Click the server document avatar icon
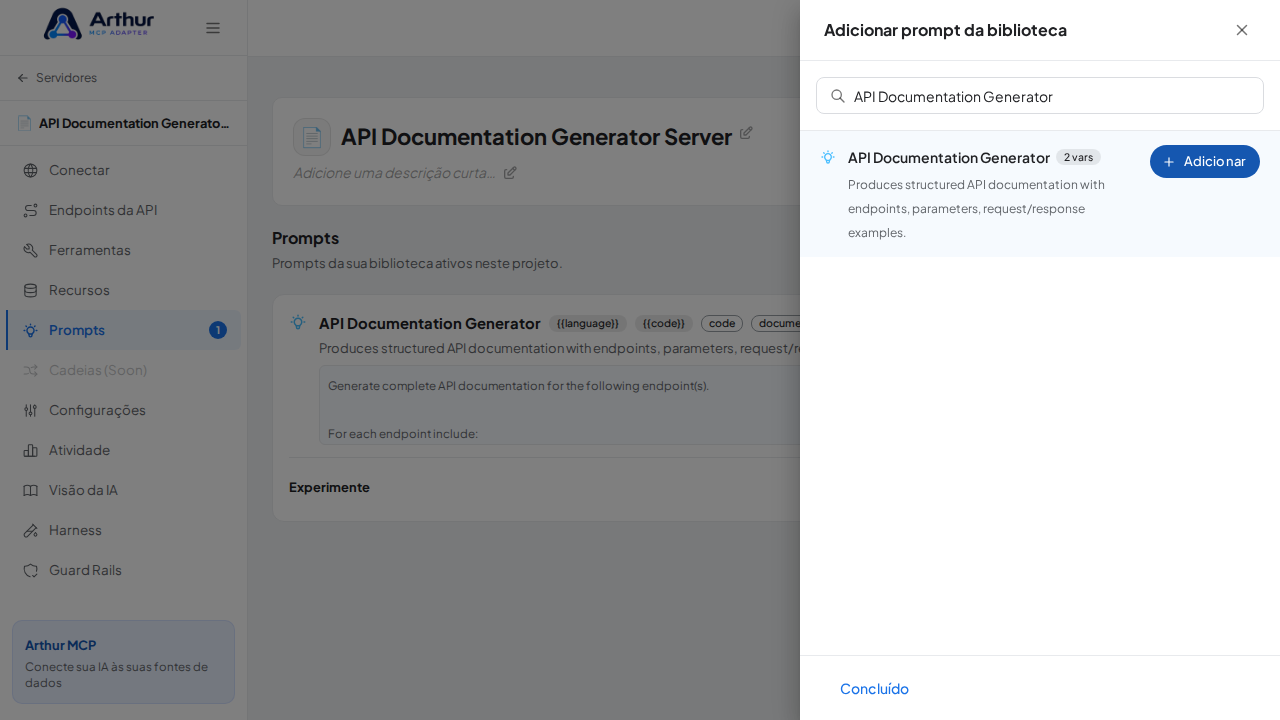Screen dimensions: 1280x720 click(x=312, y=137)
